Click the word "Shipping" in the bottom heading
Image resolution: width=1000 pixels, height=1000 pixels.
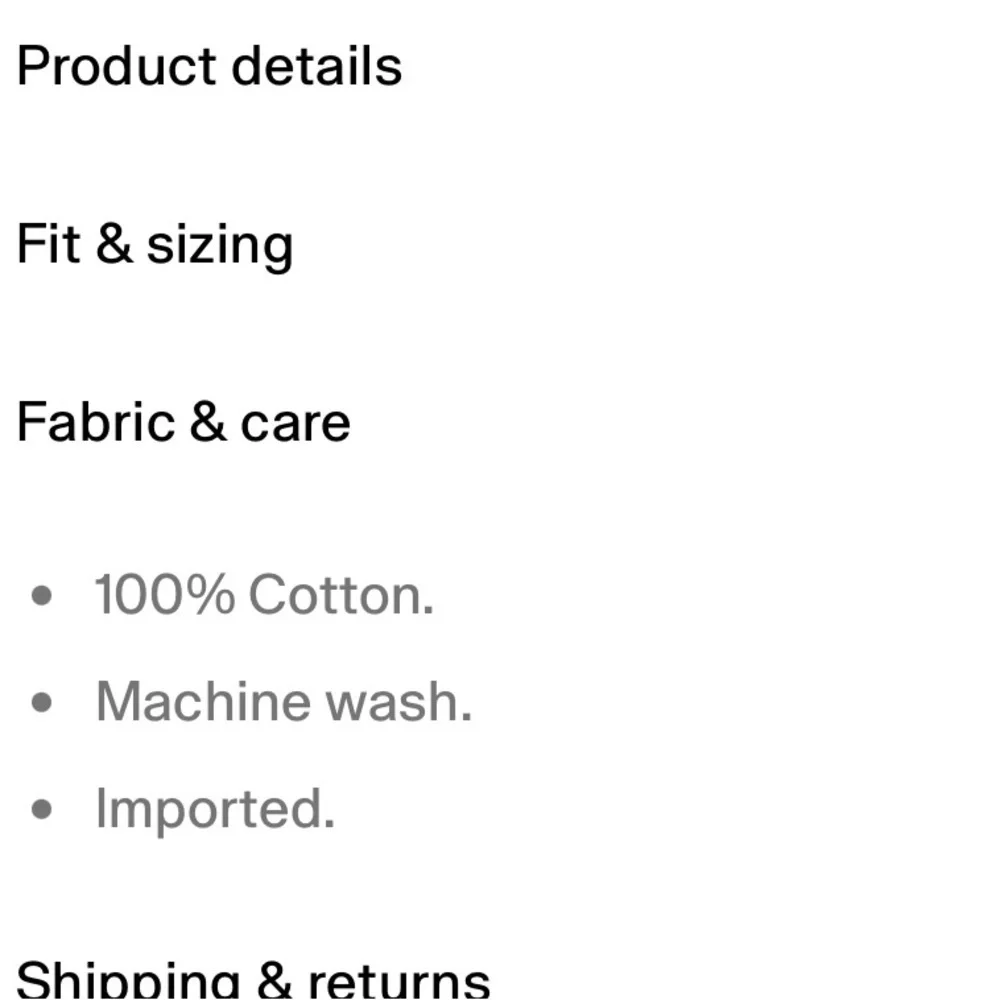coord(128,980)
